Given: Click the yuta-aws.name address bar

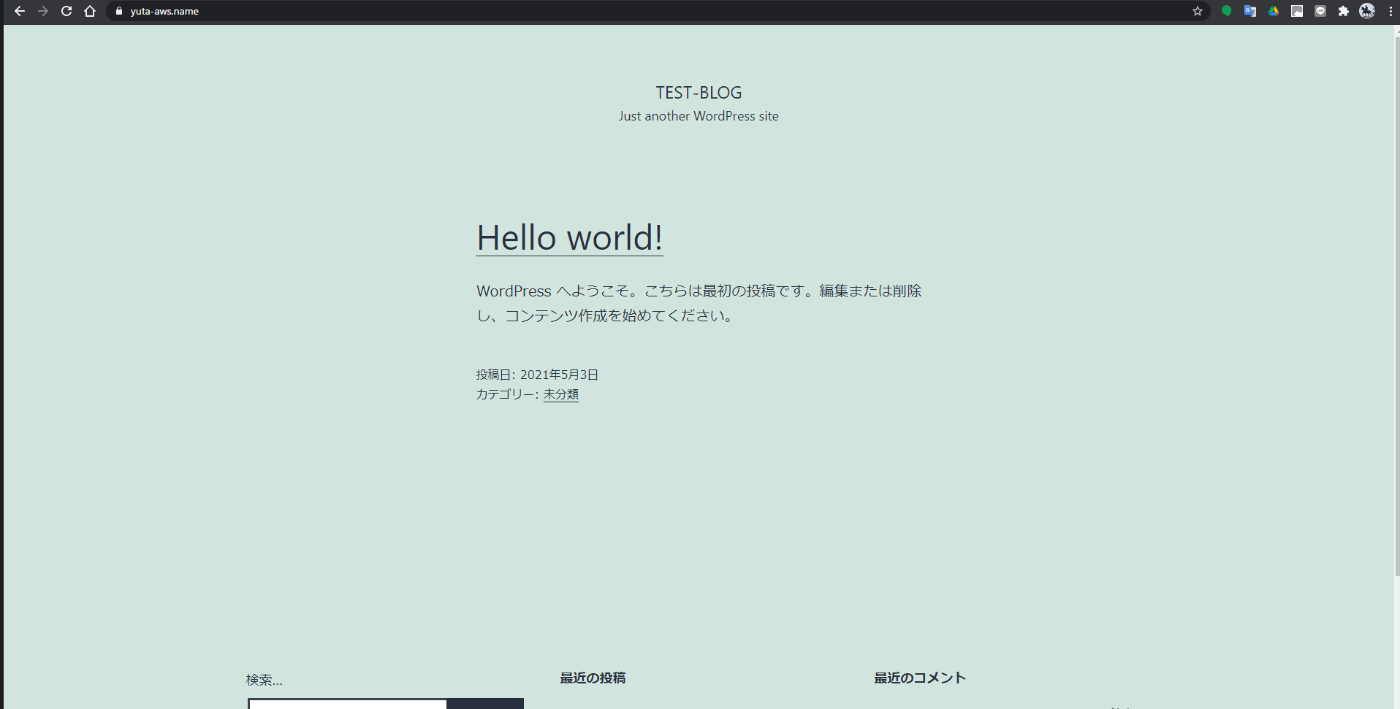Looking at the screenshot, I should [x=657, y=11].
